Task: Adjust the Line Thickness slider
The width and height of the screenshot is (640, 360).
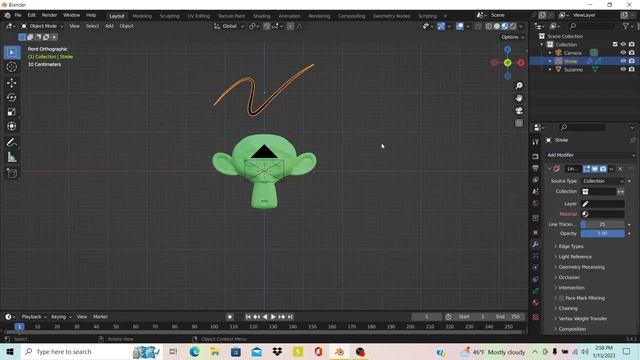Action: (602, 224)
